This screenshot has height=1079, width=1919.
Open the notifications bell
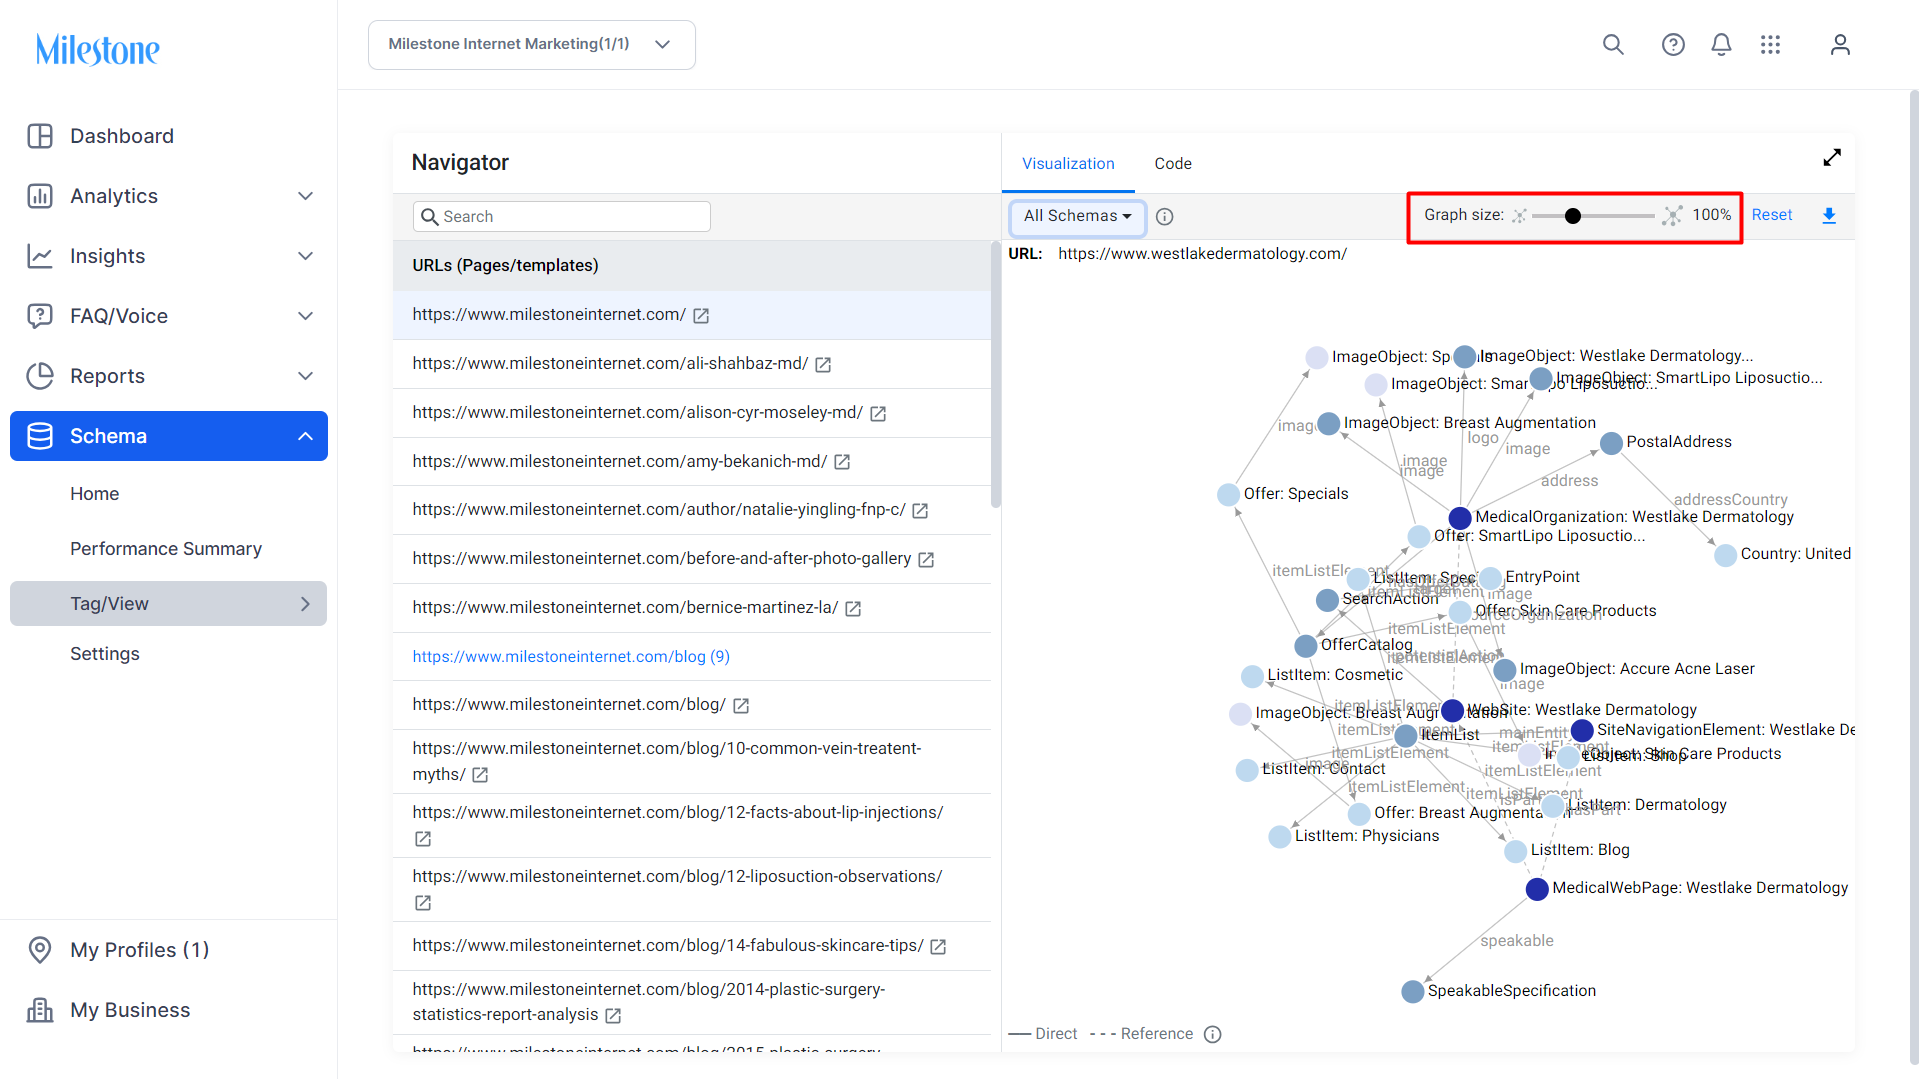pos(1721,45)
